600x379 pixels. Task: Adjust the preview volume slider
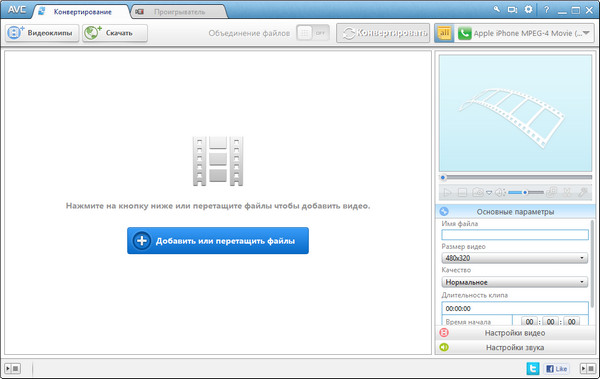[x=526, y=192]
